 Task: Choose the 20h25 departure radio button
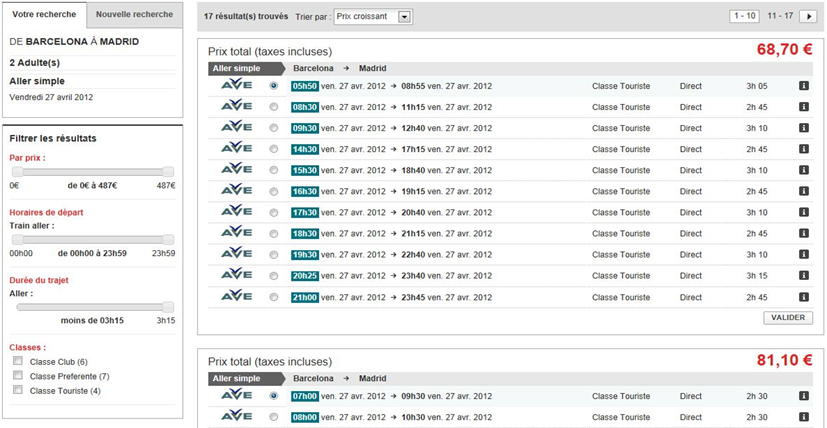pos(274,276)
